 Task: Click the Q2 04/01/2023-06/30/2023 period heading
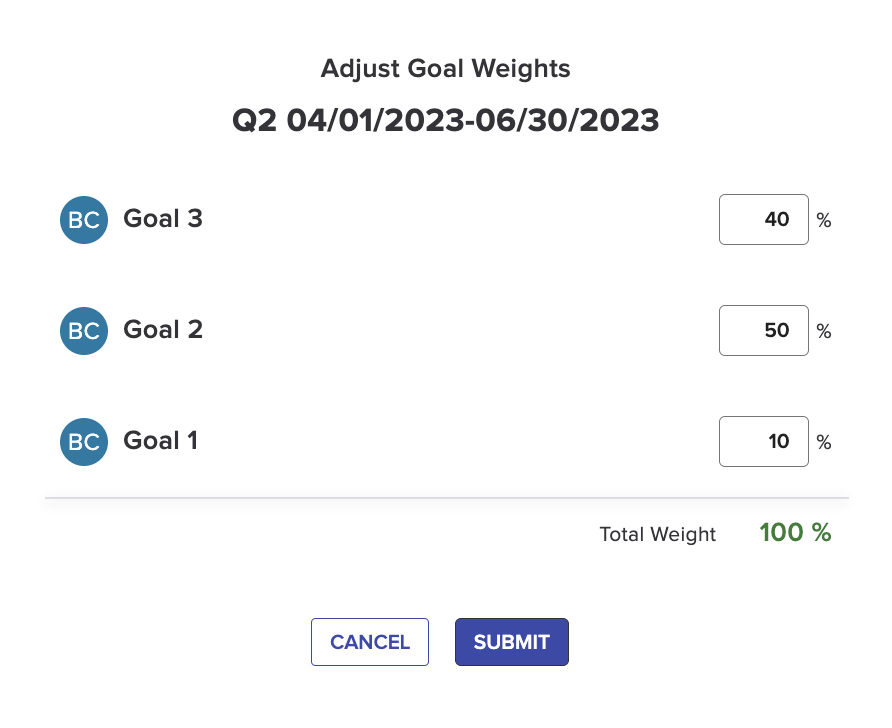[445, 121]
